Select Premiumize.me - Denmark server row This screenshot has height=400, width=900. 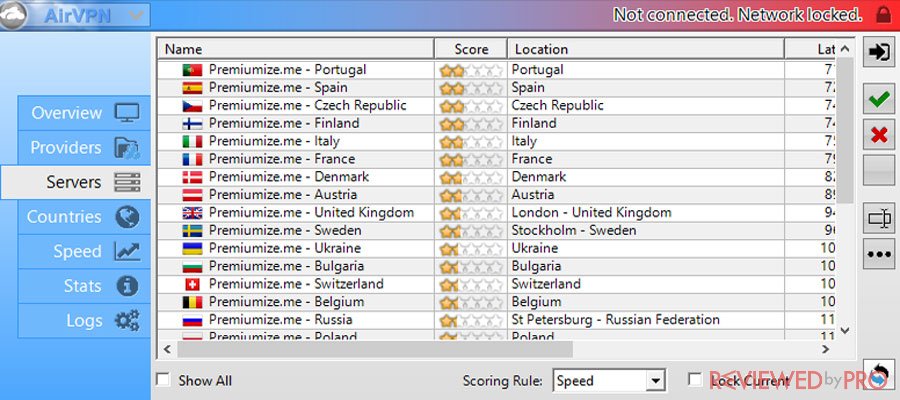[x=497, y=177]
